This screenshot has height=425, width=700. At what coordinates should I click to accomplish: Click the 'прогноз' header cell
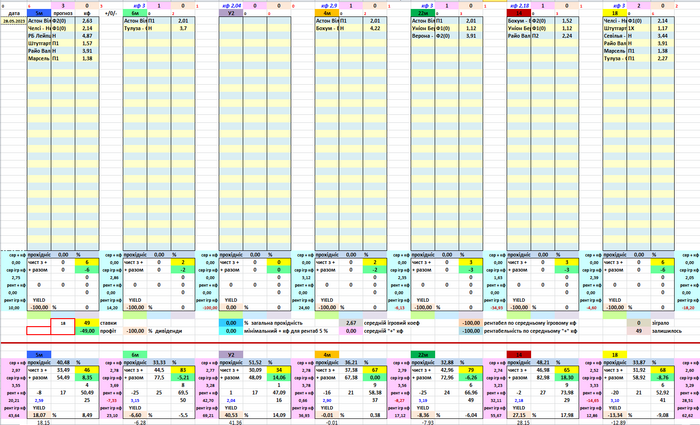[x=63, y=13]
